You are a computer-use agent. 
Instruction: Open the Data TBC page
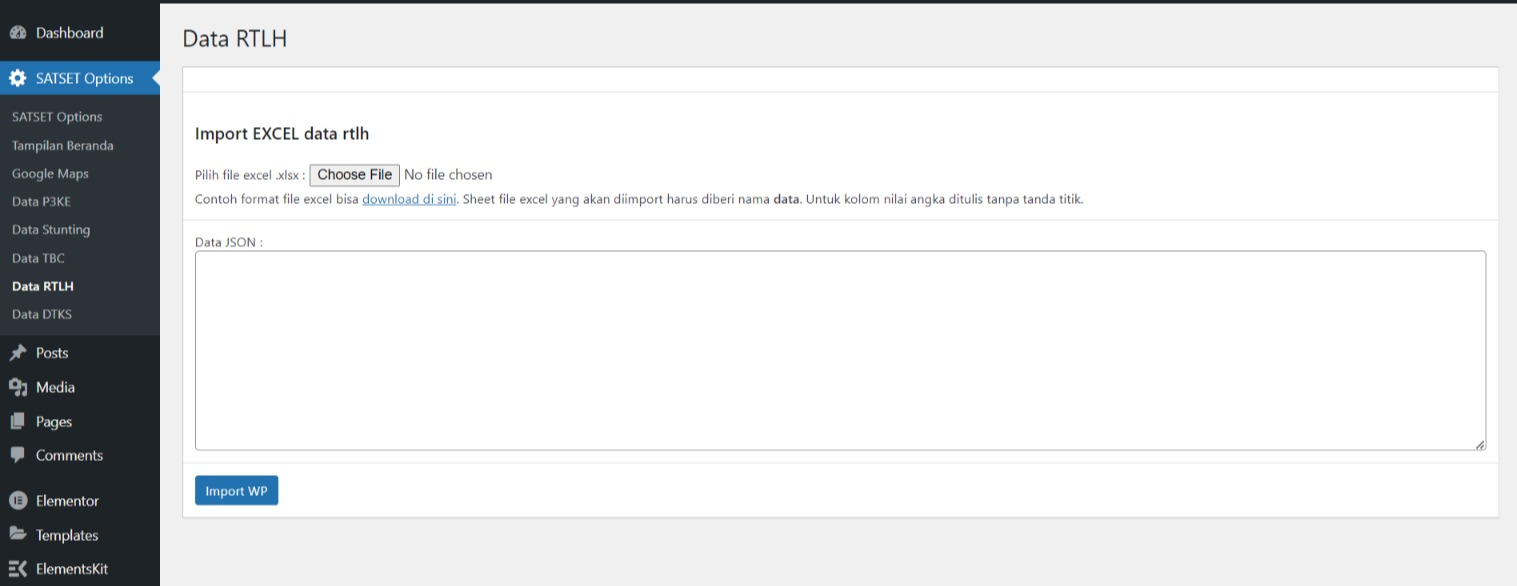click(x=38, y=258)
